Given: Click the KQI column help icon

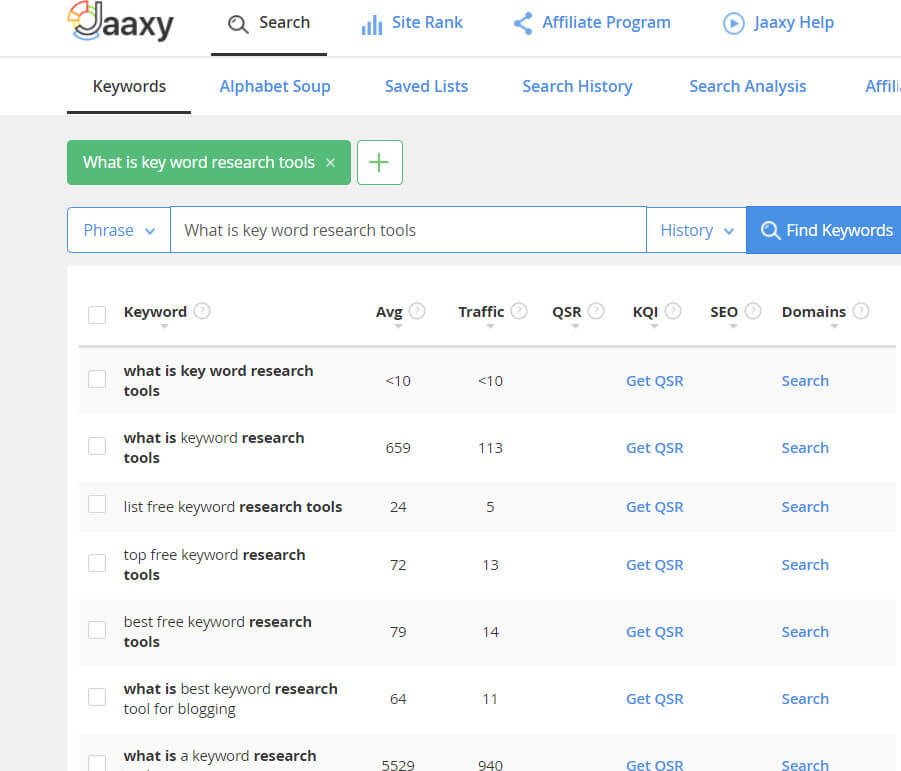Looking at the screenshot, I should 673,311.
